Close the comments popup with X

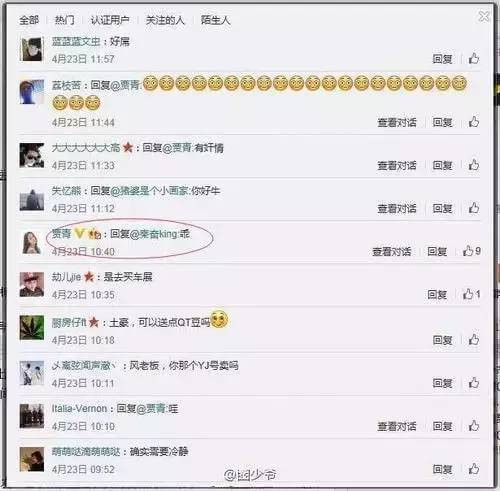coord(484,16)
